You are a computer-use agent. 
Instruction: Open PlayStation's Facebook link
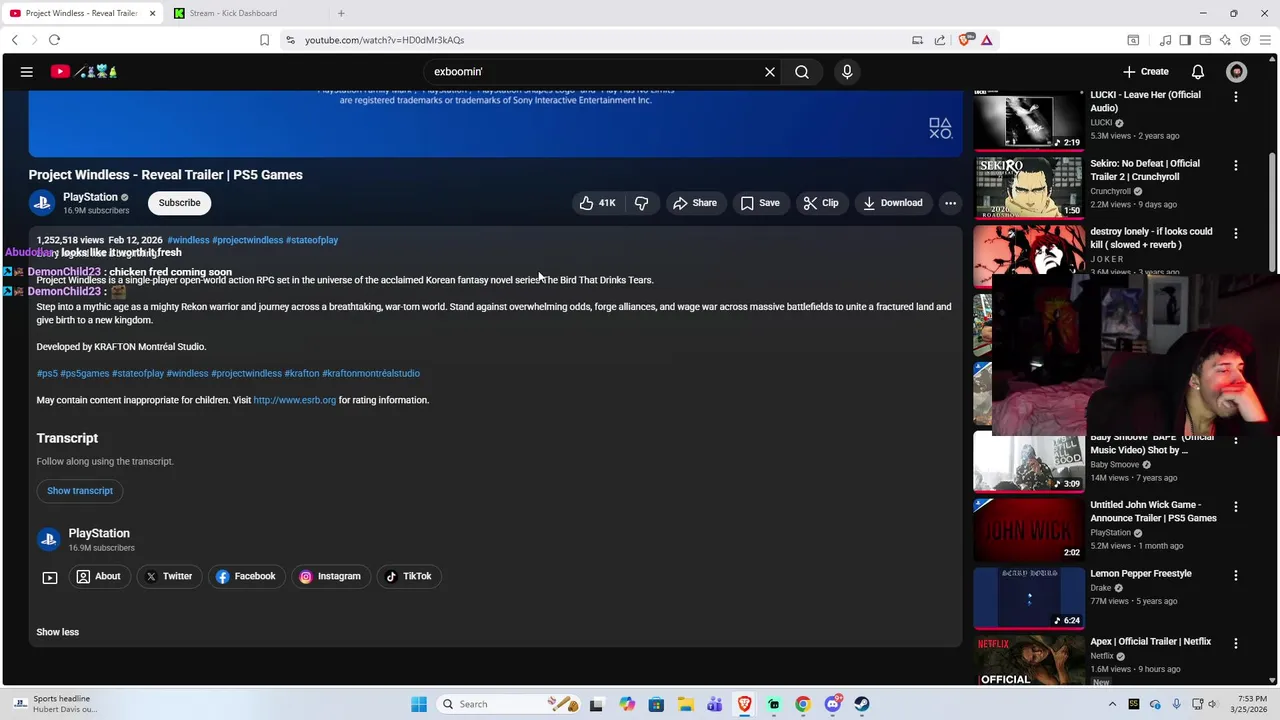pos(246,577)
